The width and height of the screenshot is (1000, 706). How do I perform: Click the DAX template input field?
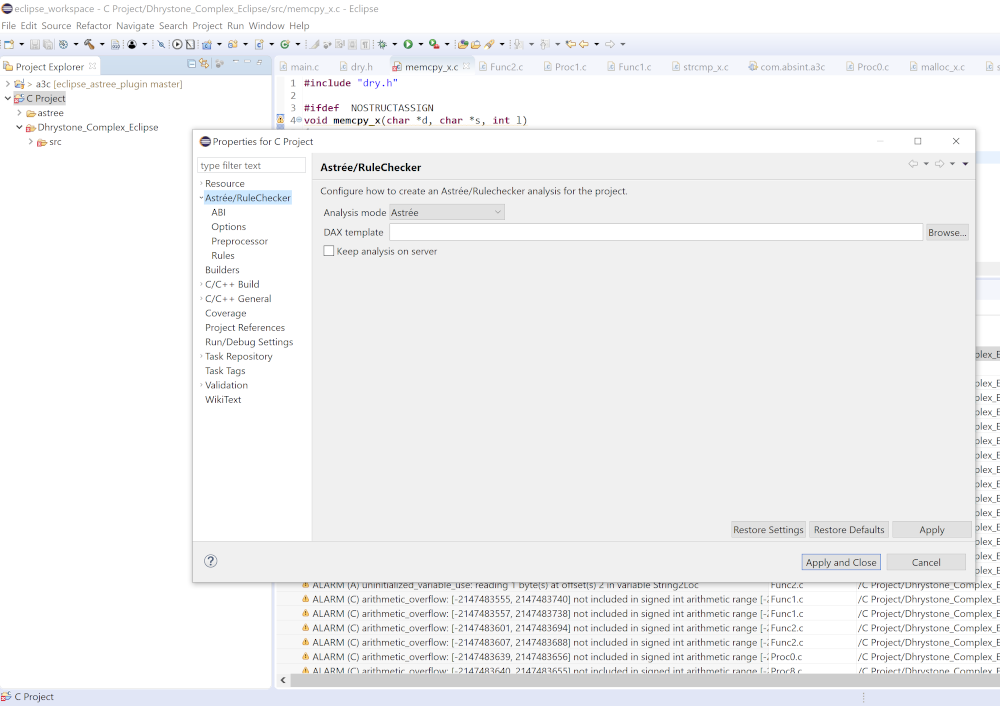click(656, 233)
